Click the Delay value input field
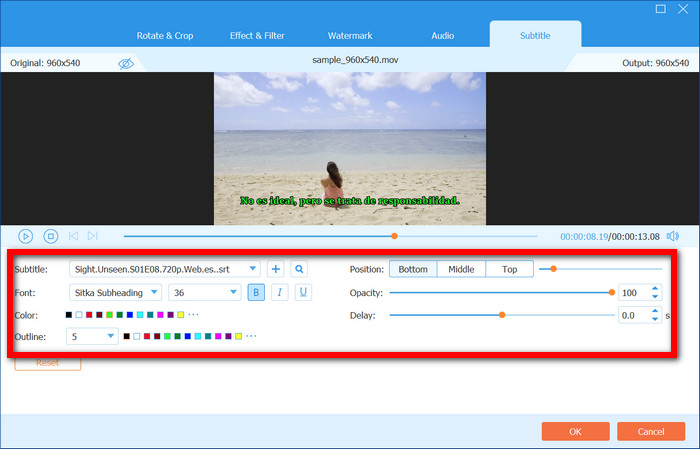Viewport: 700px width, 449px height. click(x=632, y=315)
